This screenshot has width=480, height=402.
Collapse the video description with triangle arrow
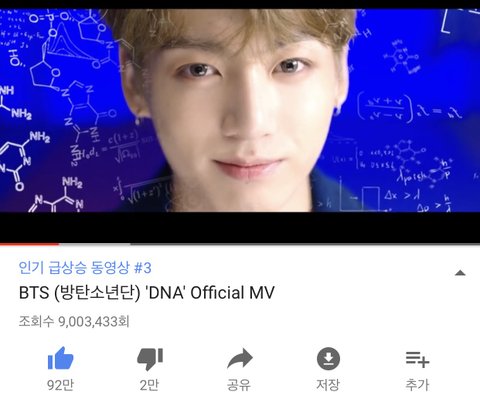(460, 273)
